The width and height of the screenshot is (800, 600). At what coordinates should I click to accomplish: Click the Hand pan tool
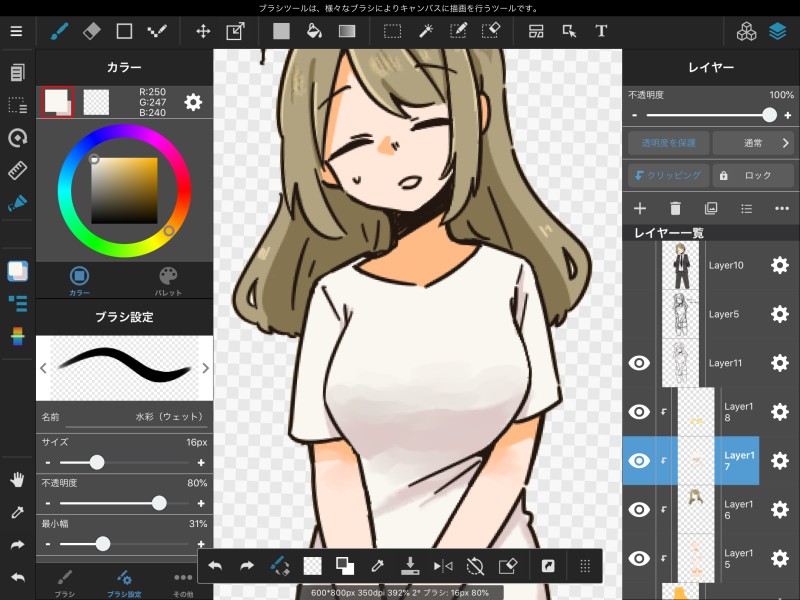coord(17,480)
